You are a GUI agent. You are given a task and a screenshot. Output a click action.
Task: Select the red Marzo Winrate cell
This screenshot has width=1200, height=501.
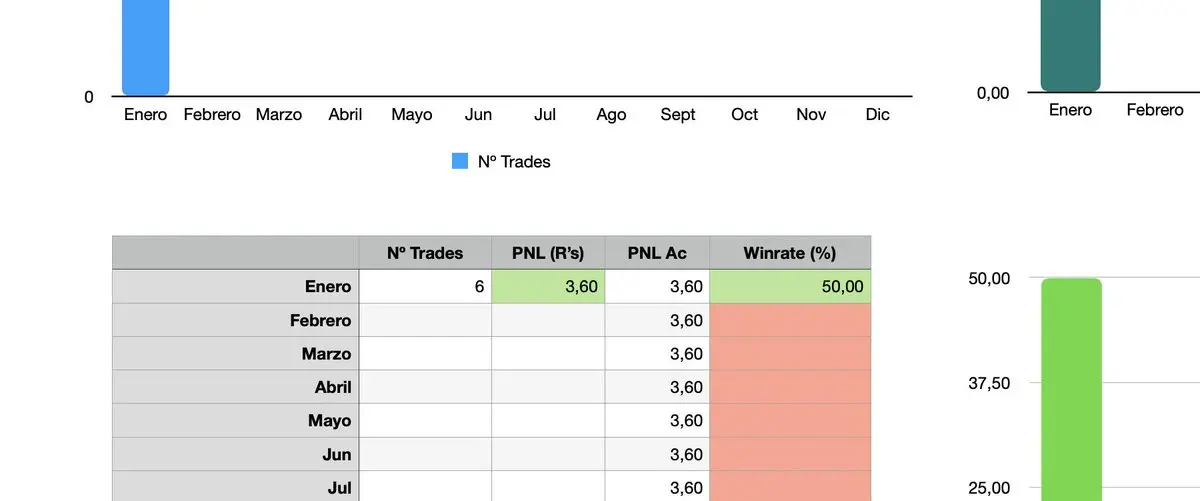pos(790,354)
